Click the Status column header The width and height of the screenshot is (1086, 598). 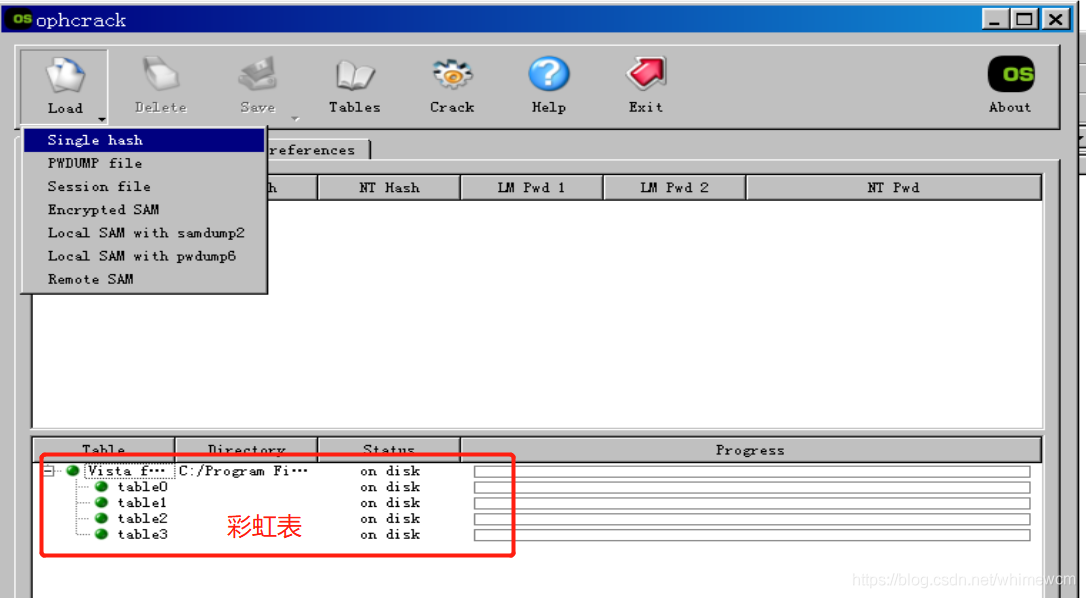pyautogui.click(x=389, y=450)
